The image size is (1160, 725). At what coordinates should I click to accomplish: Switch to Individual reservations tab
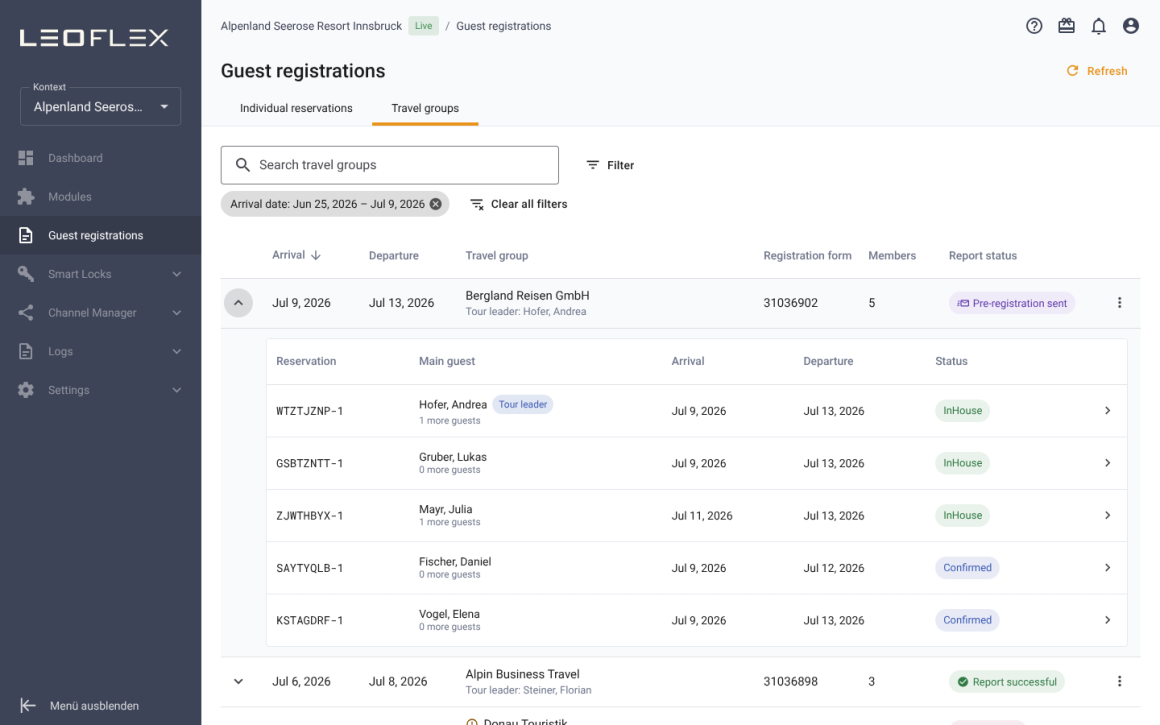(296, 108)
